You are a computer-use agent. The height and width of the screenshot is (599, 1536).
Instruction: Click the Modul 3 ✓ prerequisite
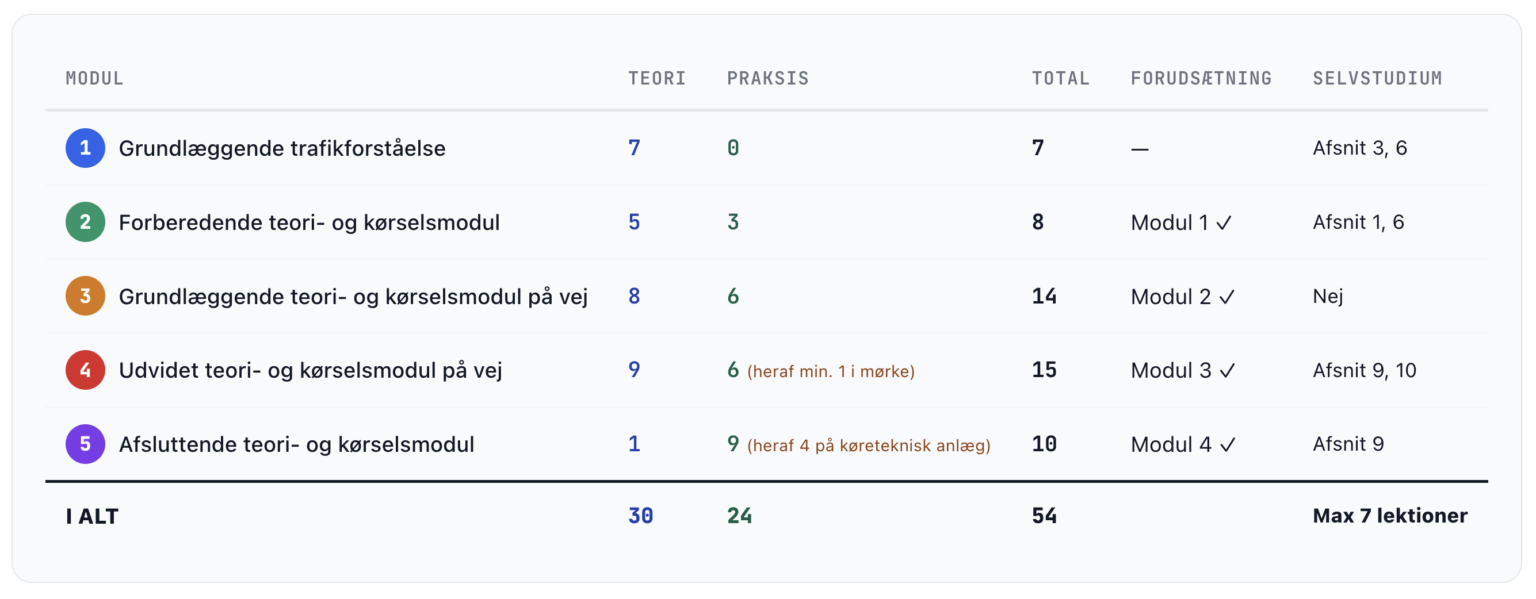click(x=1183, y=371)
